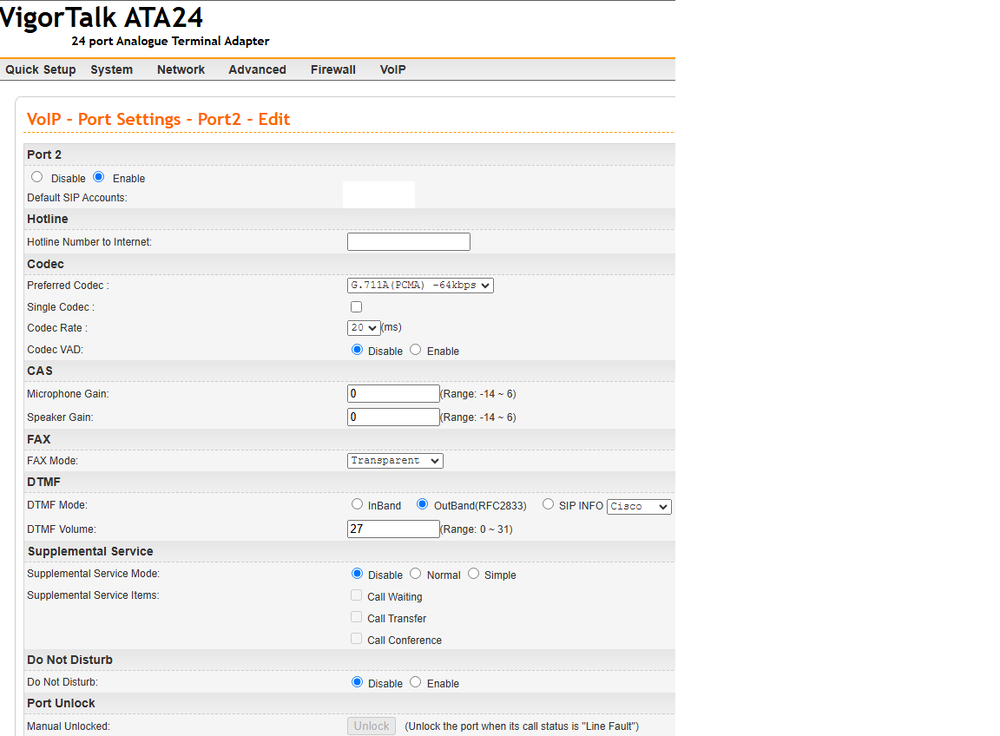This screenshot has width=1000, height=736.
Task: Open the Quick Setup menu
Action: point(40,70)
